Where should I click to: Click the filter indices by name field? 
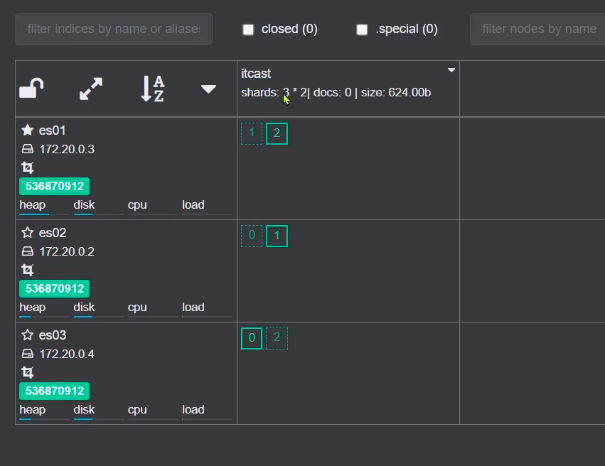[113, 29]
